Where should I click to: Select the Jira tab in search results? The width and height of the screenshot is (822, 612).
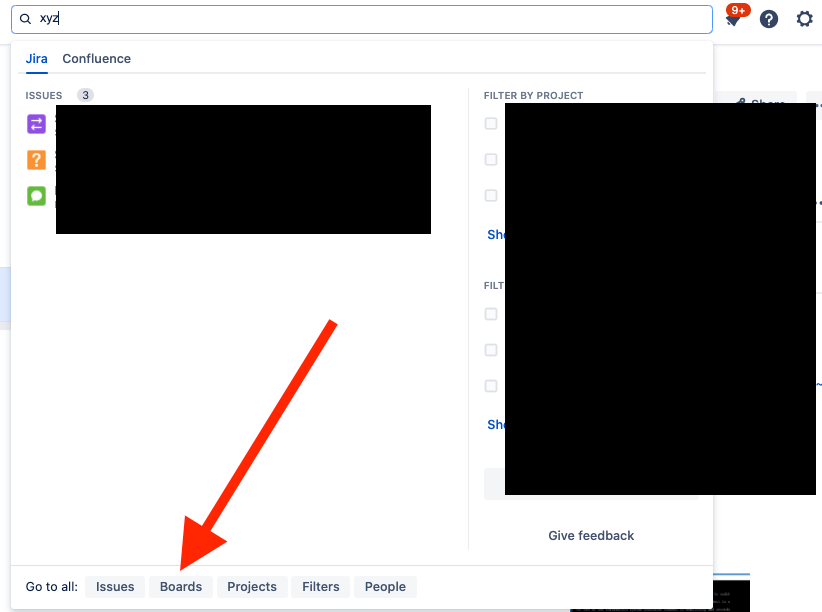tap(36, 58)
